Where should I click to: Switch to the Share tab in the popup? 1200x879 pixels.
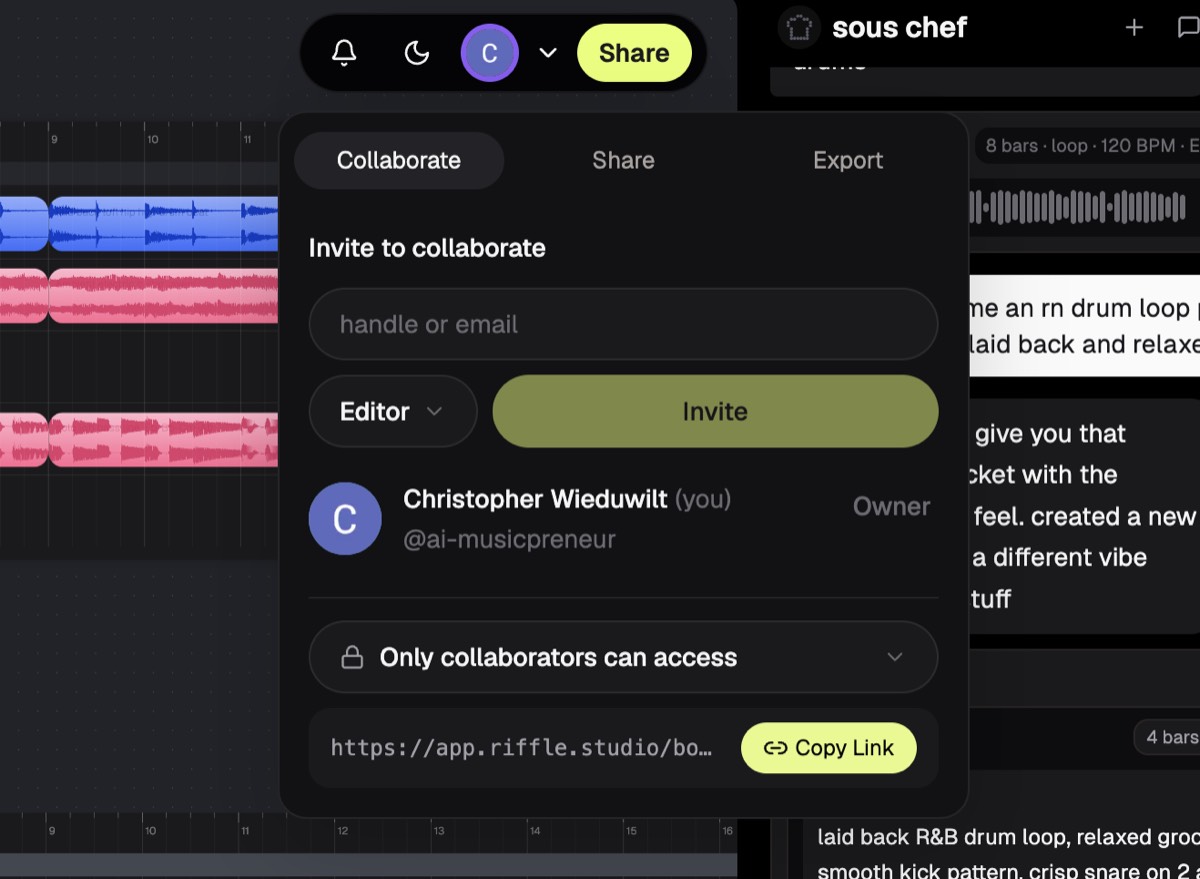click(623, 161)
